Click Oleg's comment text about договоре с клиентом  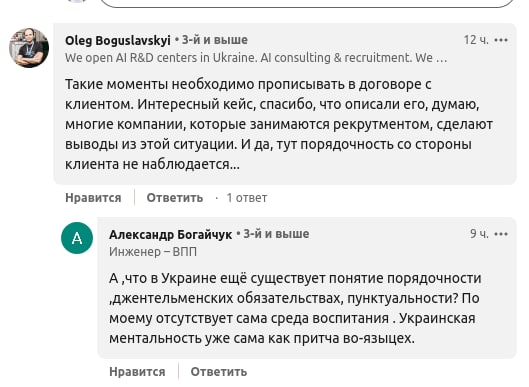(279, 124)
